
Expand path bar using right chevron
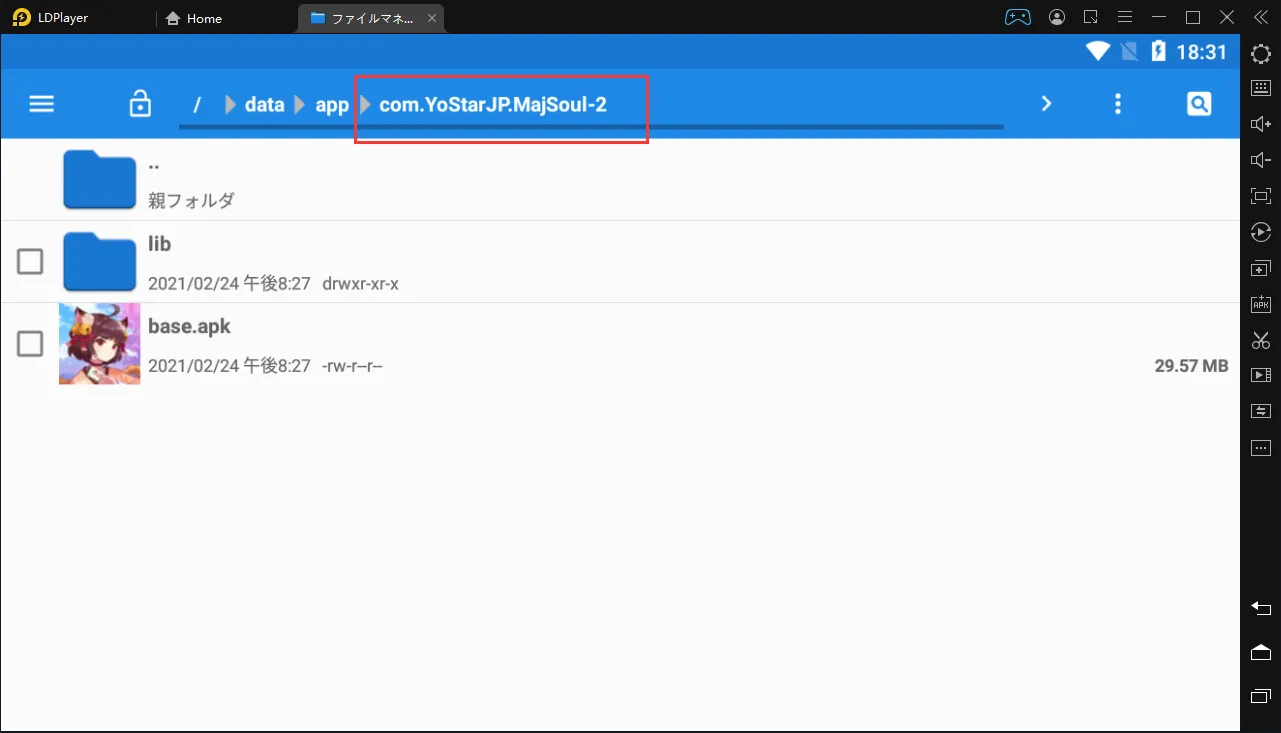1046,103
